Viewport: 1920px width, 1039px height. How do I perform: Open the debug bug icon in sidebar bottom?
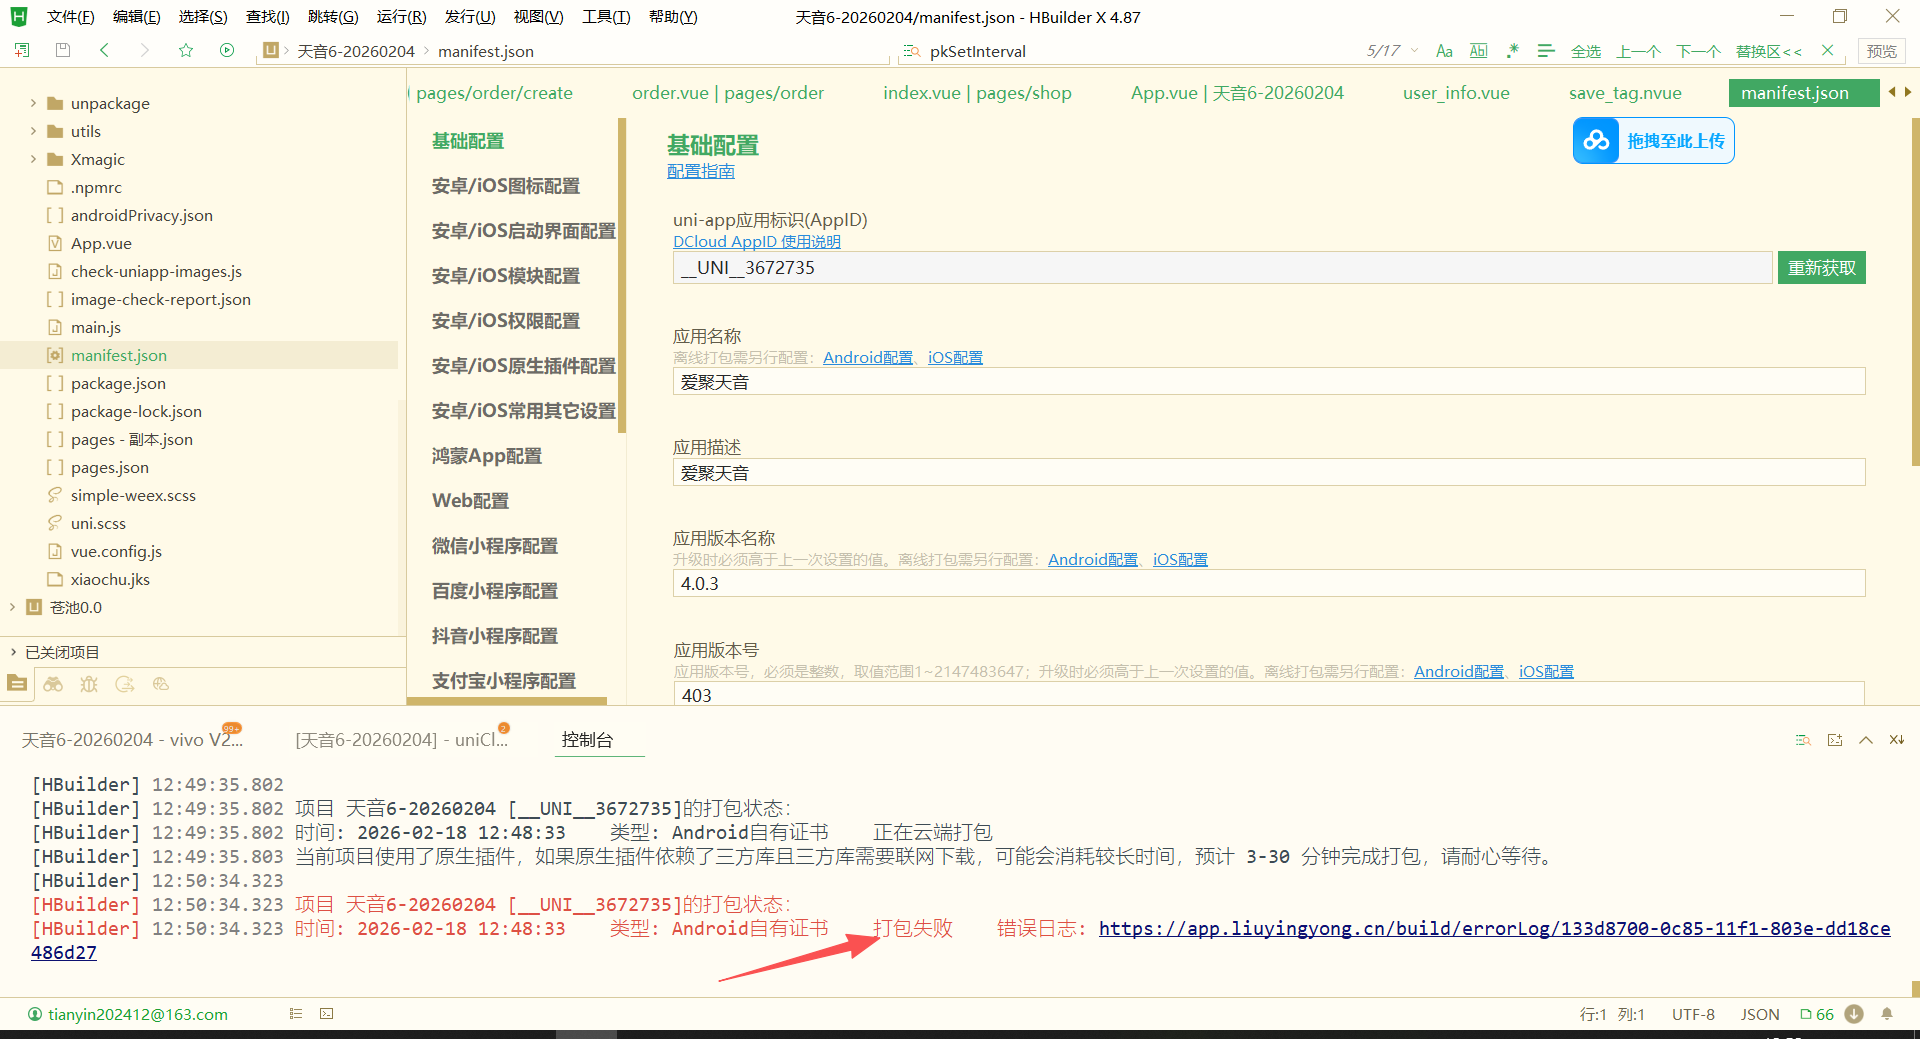[89, 684]
